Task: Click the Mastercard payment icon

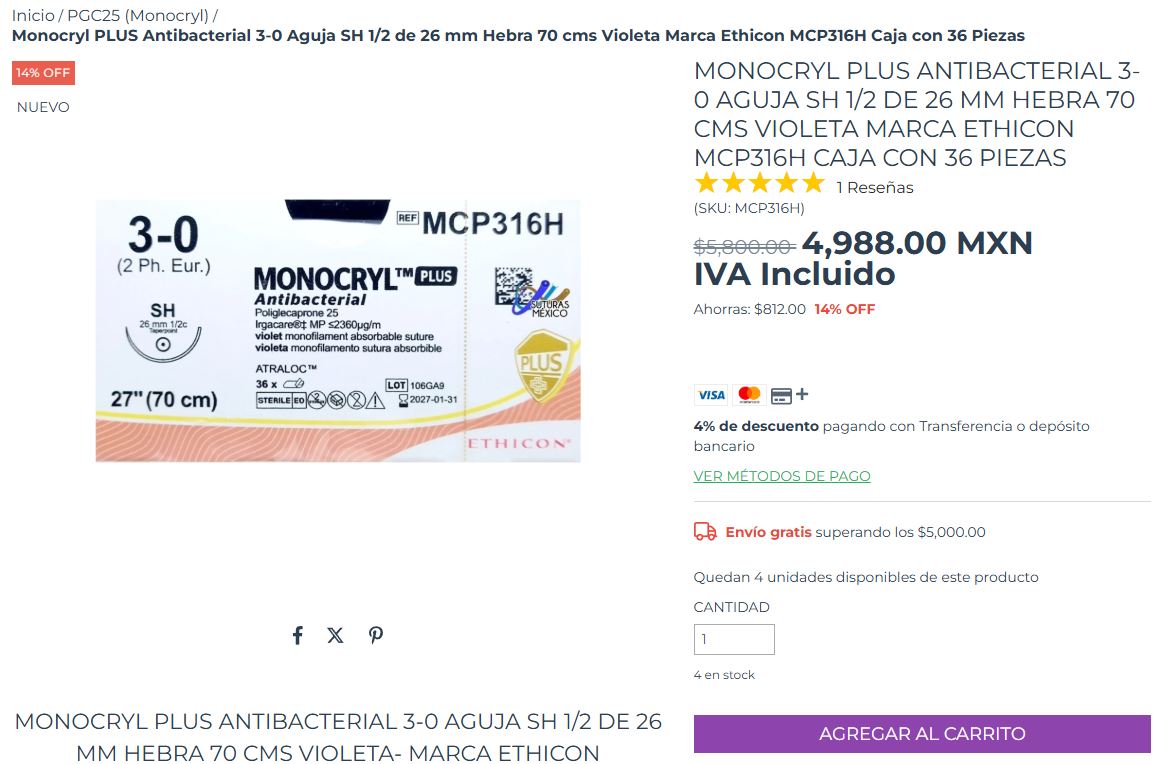Action: tap(749, 395)
